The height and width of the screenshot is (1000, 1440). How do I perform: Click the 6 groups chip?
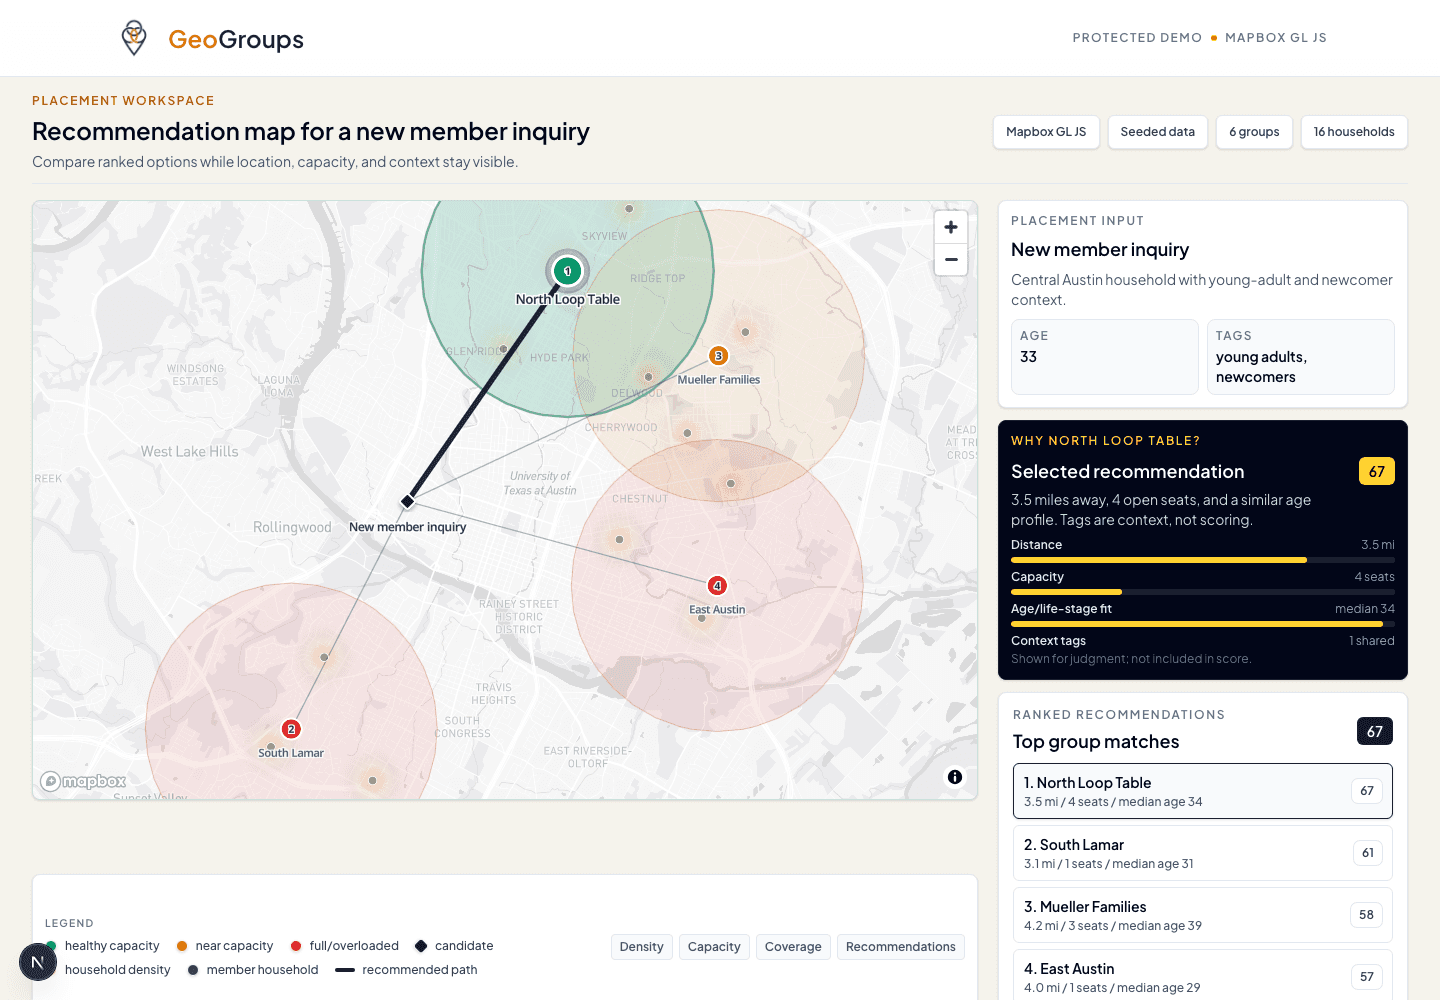[1254, 132]
